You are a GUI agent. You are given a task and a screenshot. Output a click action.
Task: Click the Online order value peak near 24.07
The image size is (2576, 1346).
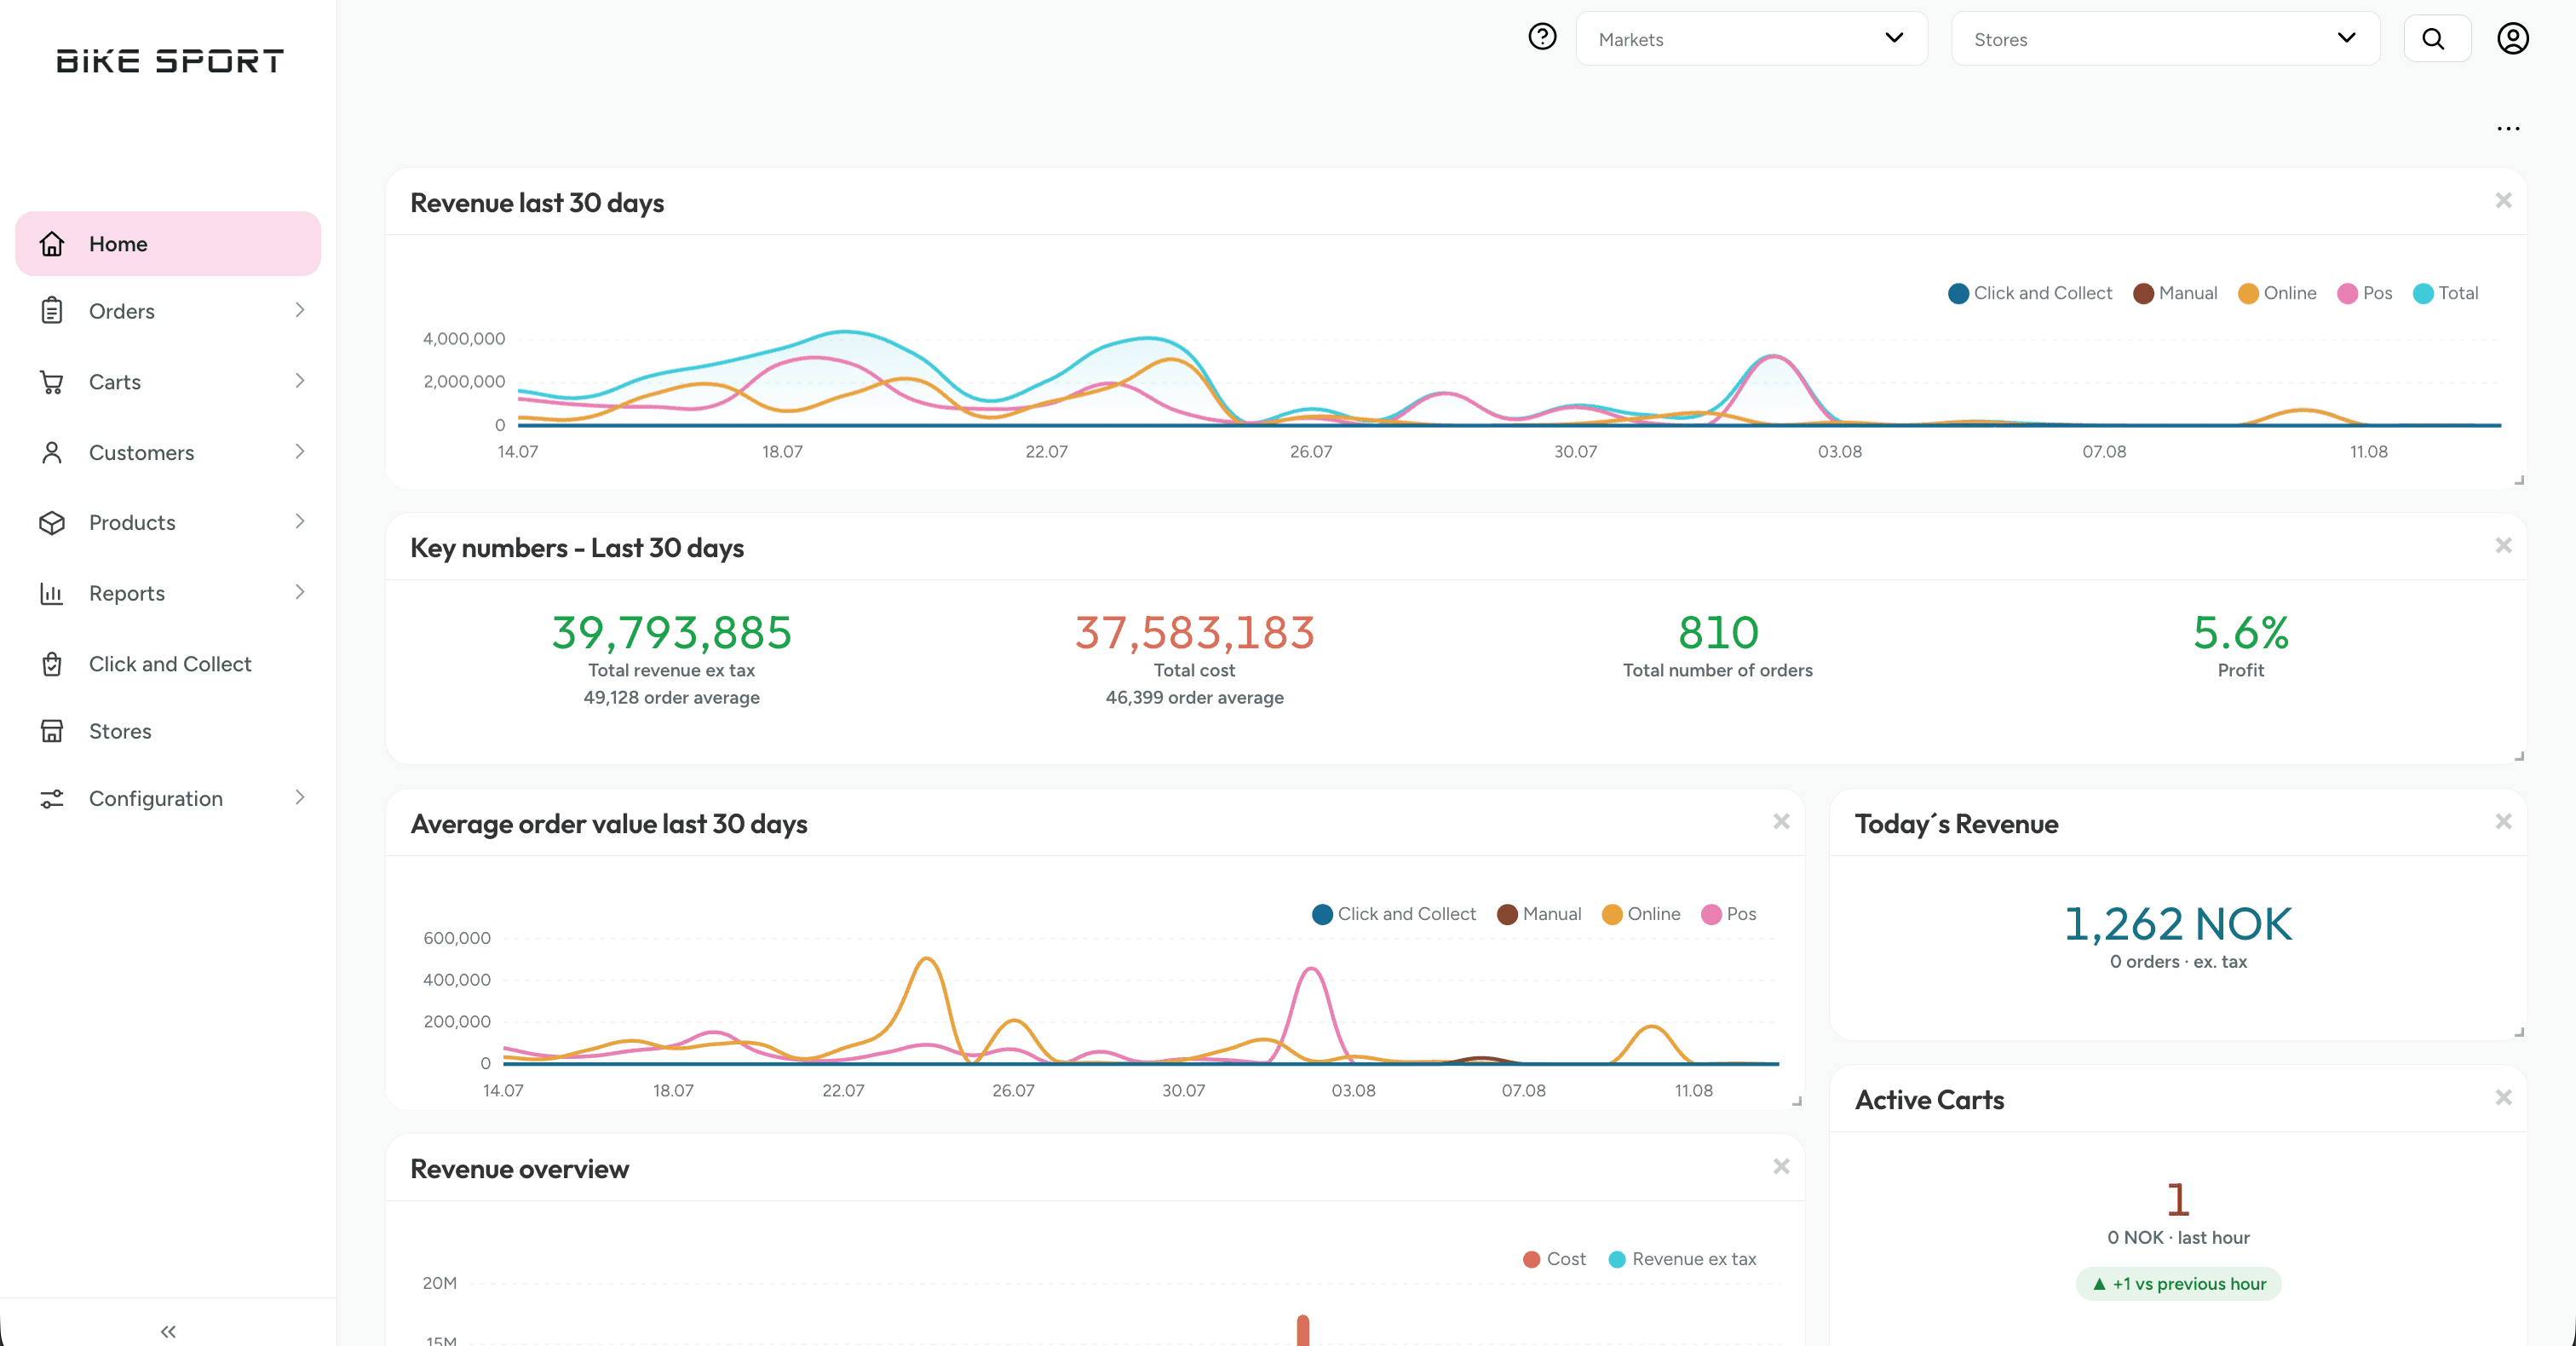(x=927, y=960)
